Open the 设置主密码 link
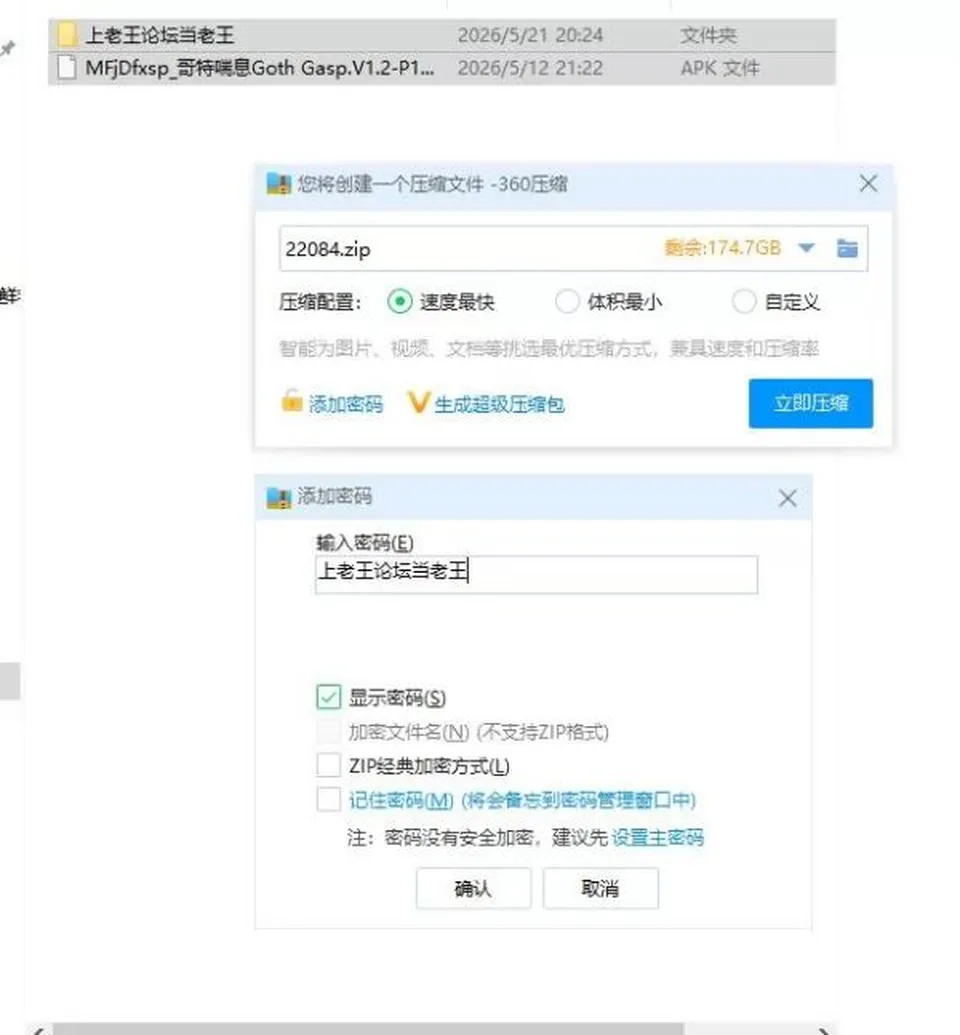 658,838
